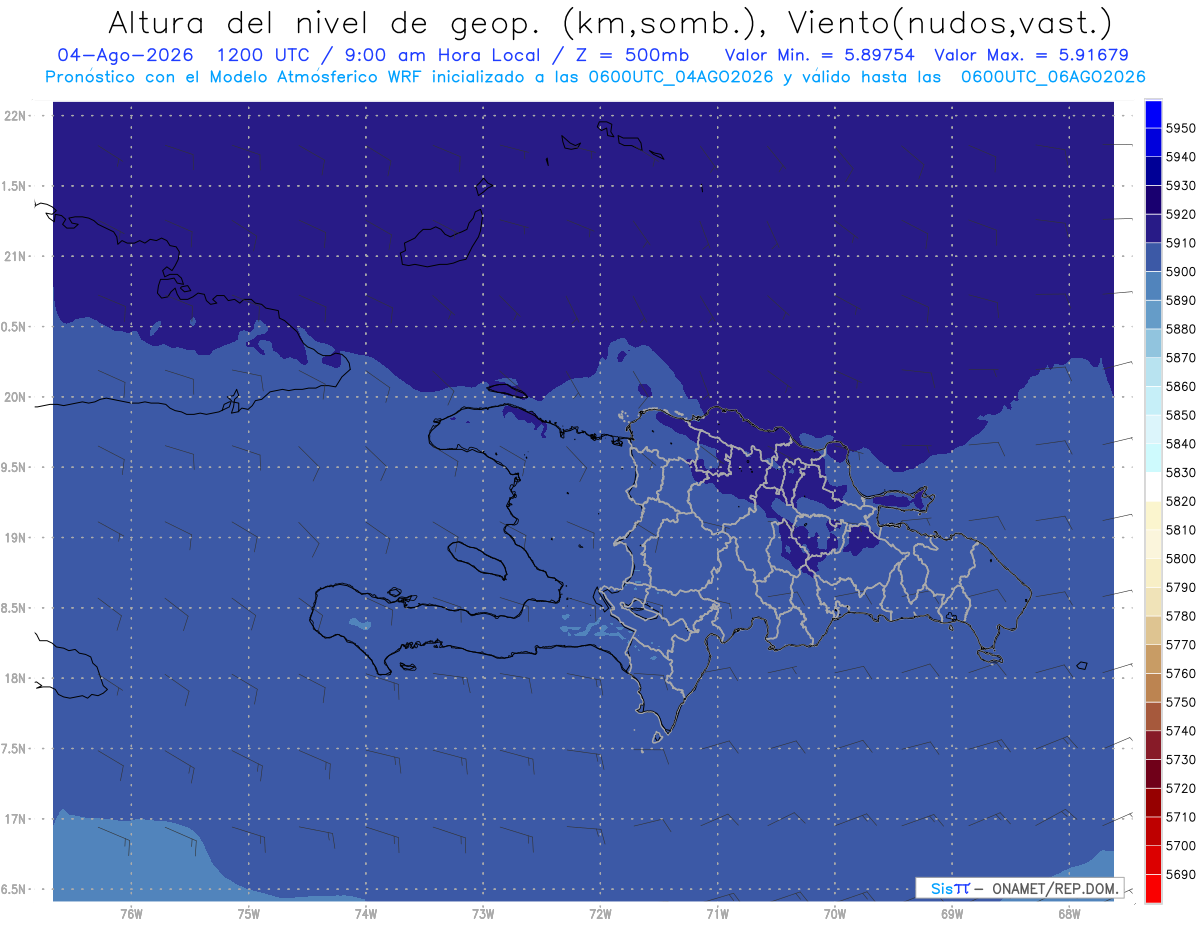The image size is (1200, 927).
Task: Click the '8.5N' latitude label
Action: [x=15, y=608]
